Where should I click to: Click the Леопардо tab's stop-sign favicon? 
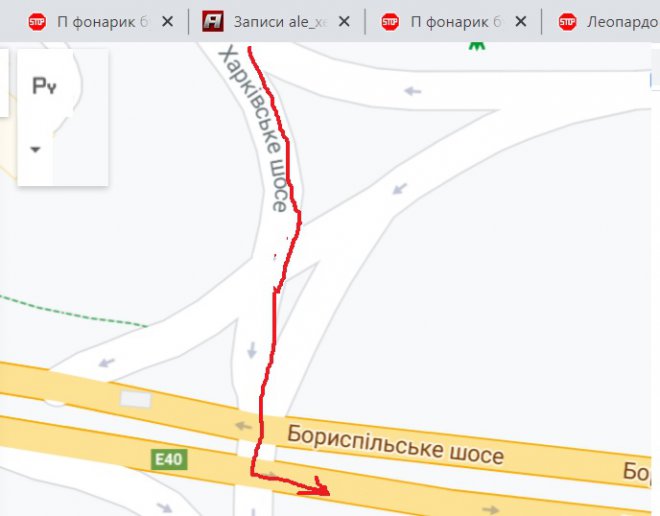click(x=567, y=21)
